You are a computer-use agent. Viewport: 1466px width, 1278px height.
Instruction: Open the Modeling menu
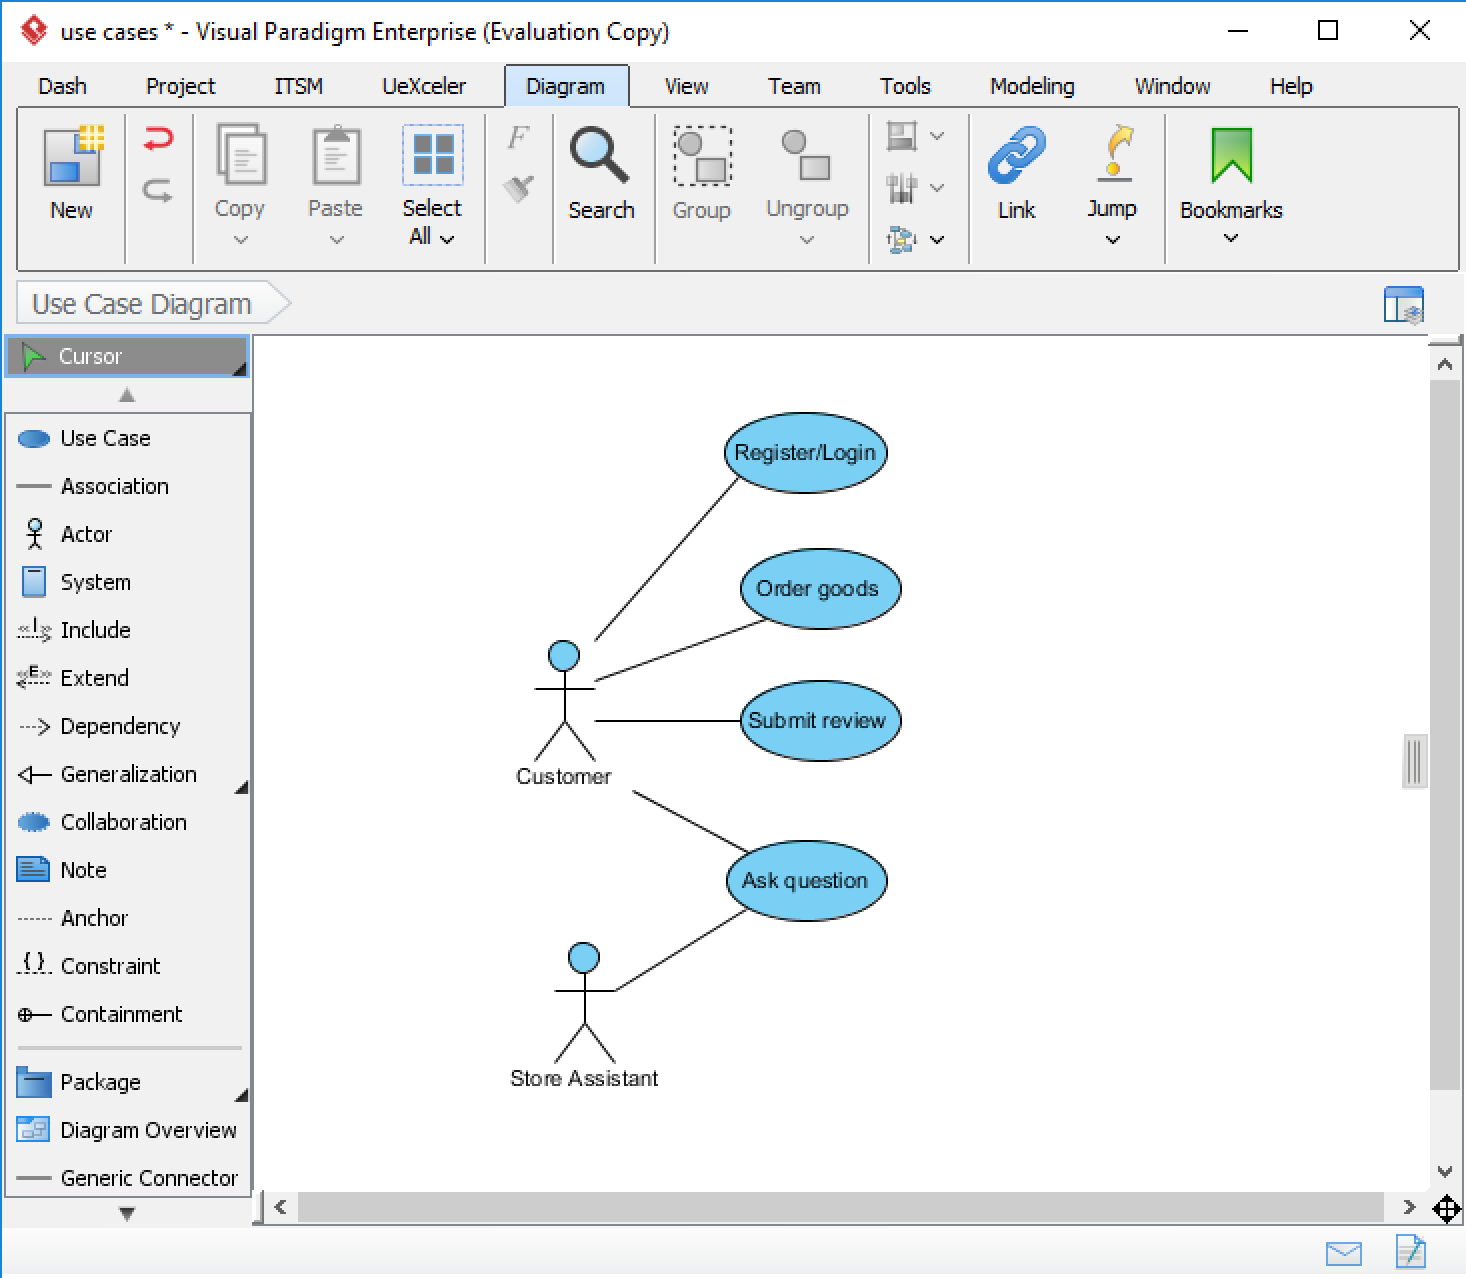click(1032, 86)
